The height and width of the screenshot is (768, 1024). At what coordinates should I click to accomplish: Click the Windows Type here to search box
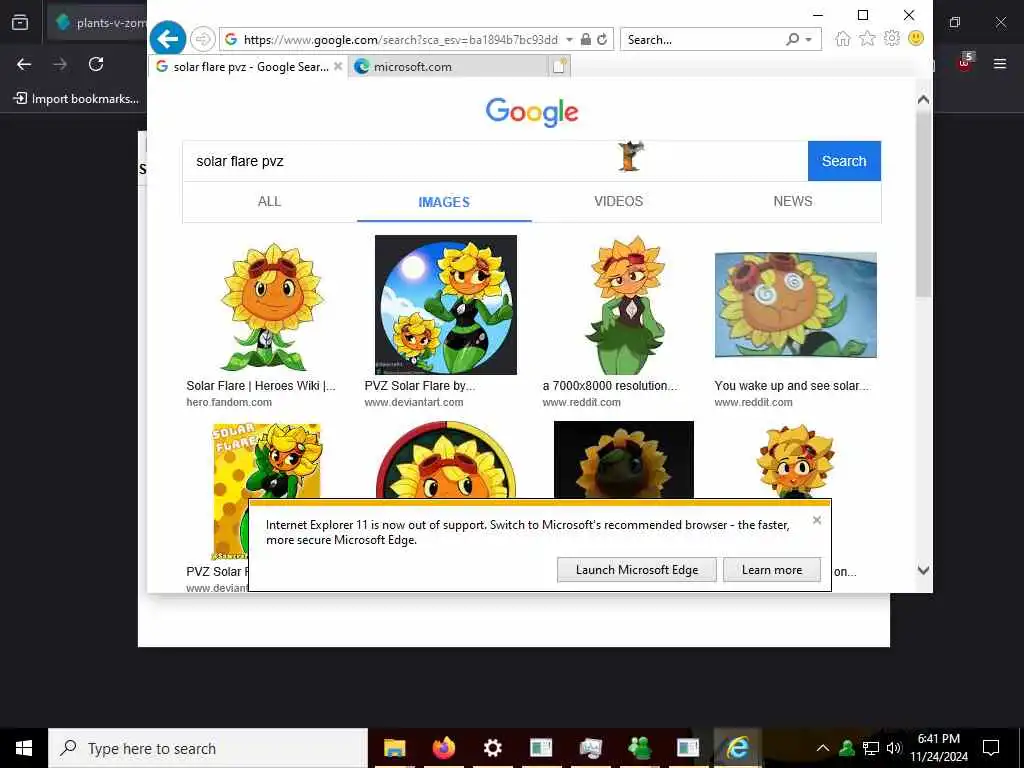coord(208,748)
